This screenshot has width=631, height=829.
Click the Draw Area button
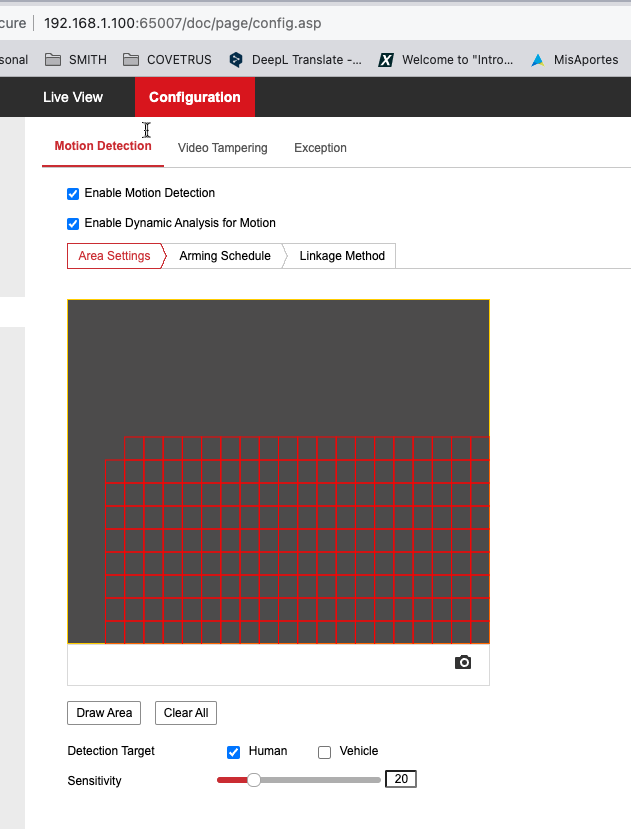(104, 713)
